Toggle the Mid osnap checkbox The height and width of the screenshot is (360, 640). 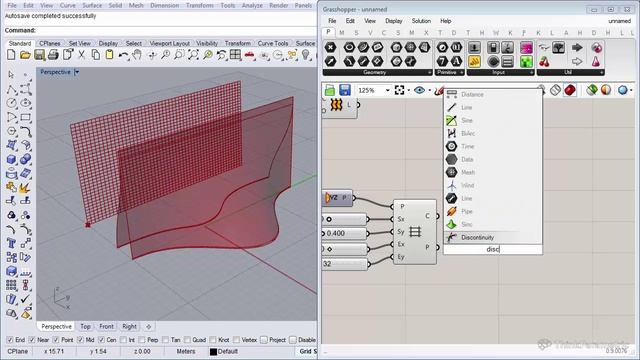(x=80, y=340)
